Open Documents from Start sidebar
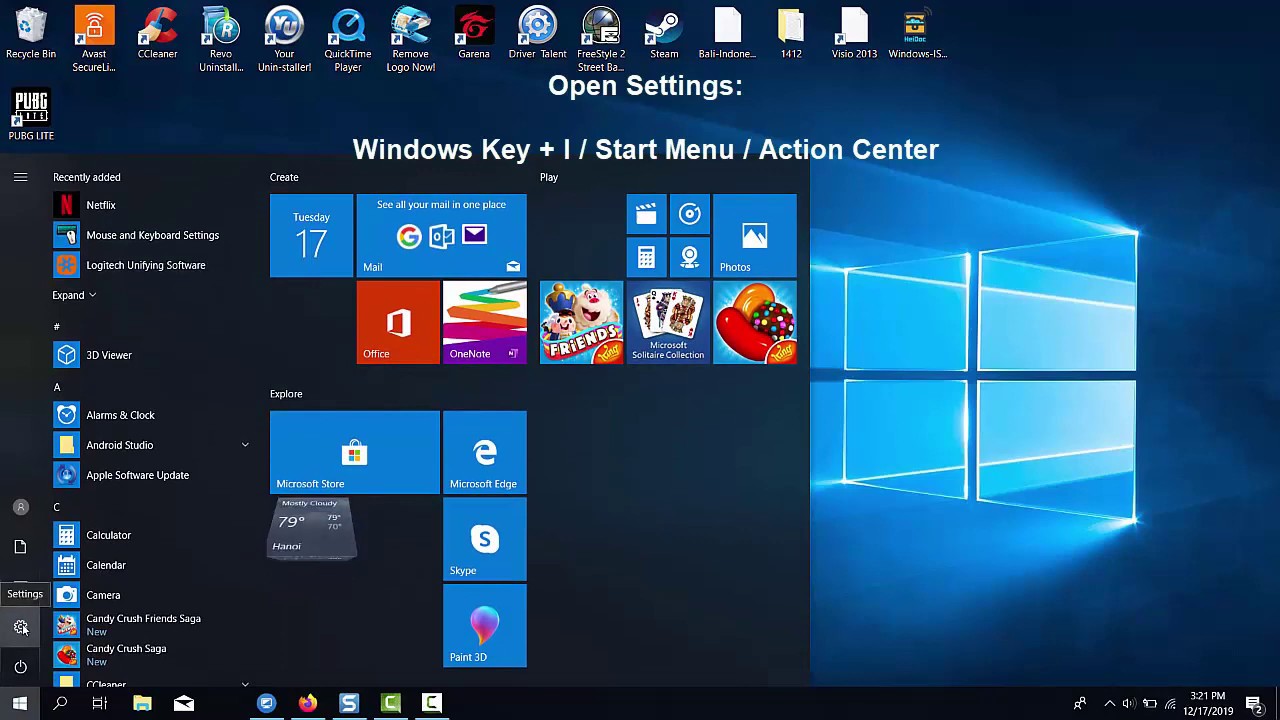Image resolution: width=1280 pixels, height=720 pixels. [x=20, y=546]
